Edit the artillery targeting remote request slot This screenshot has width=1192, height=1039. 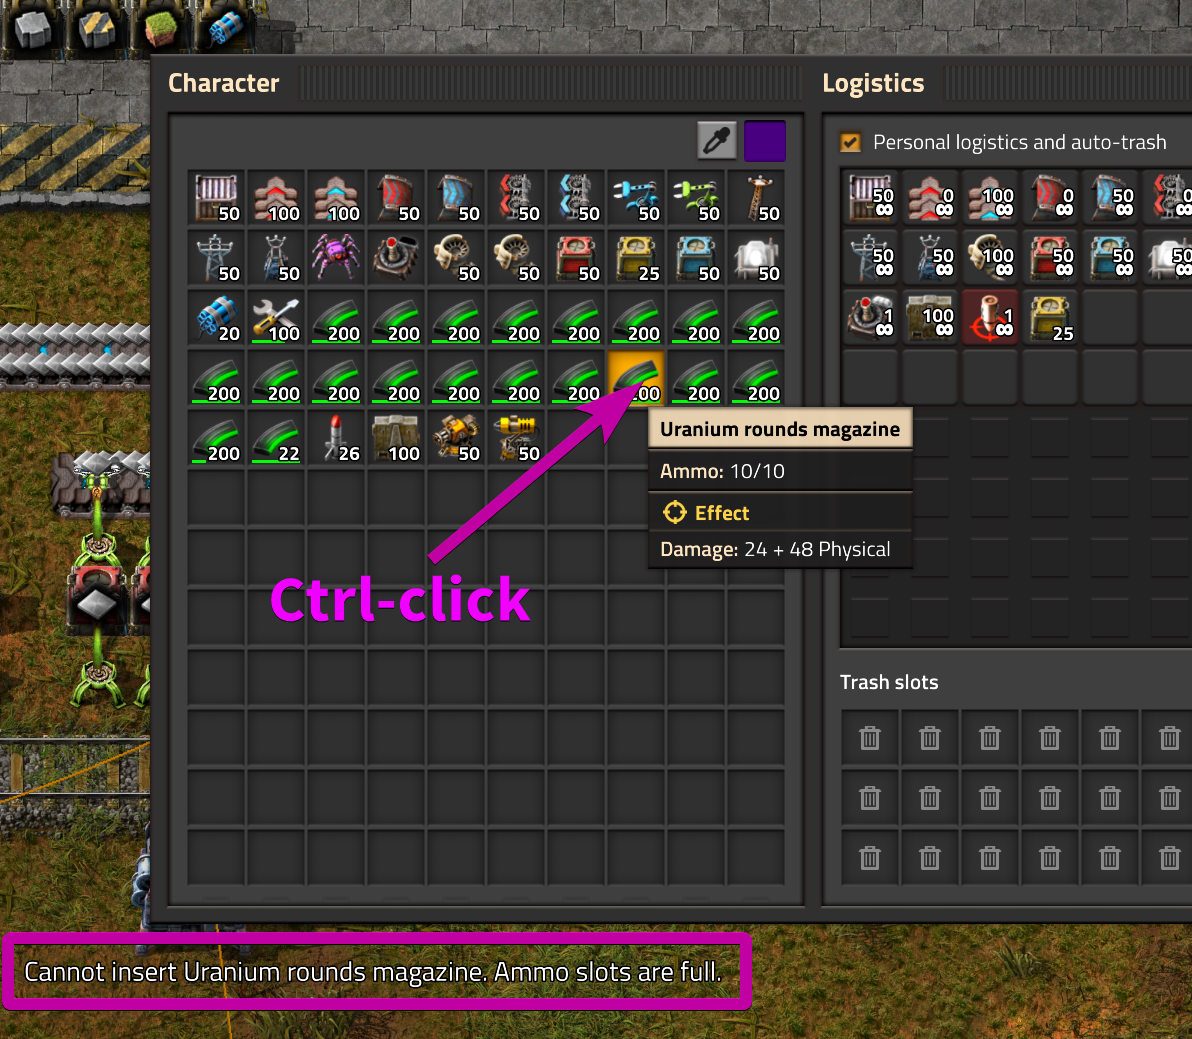[990, 318]
